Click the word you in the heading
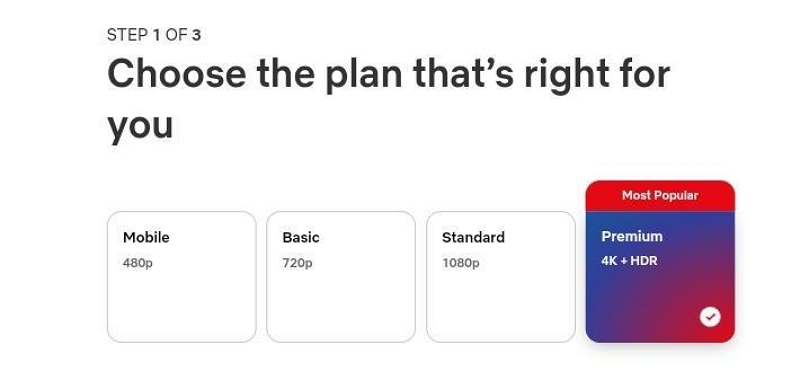Screen dimensions: 800x371 tap(140, 126)
